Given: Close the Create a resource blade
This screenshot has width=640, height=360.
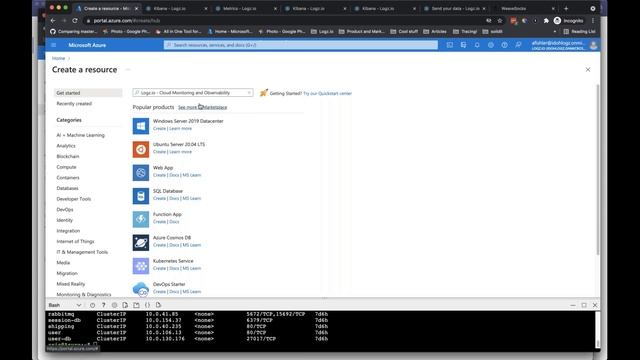Looking at the screenshot, I should click(x=588, y=70).
